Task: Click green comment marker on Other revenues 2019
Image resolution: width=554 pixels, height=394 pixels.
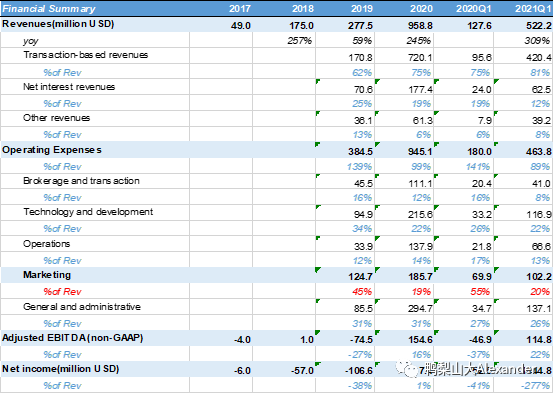Action: point(318,113)
